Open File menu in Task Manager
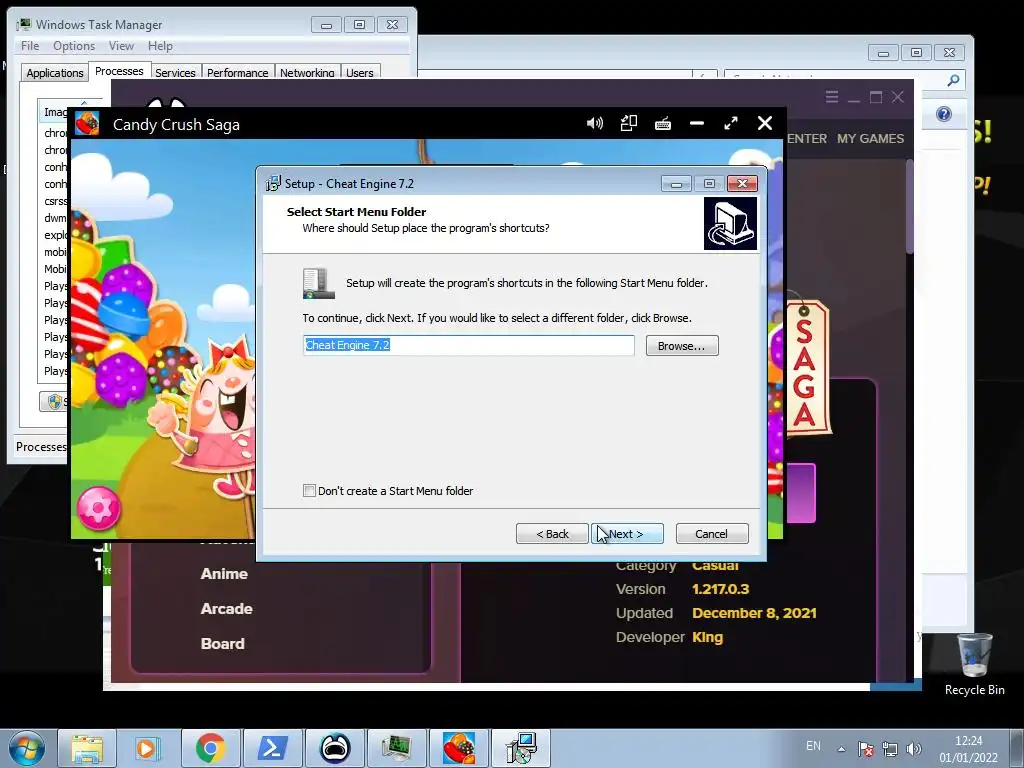The image size is (1024, 768). tap(30, 46)
